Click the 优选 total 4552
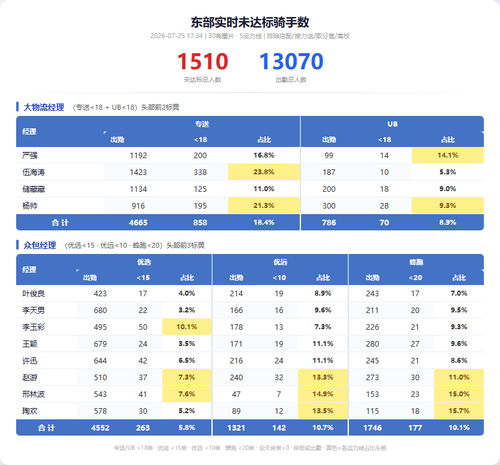Viewport: 500px width, 465px height. pos(100,428)
